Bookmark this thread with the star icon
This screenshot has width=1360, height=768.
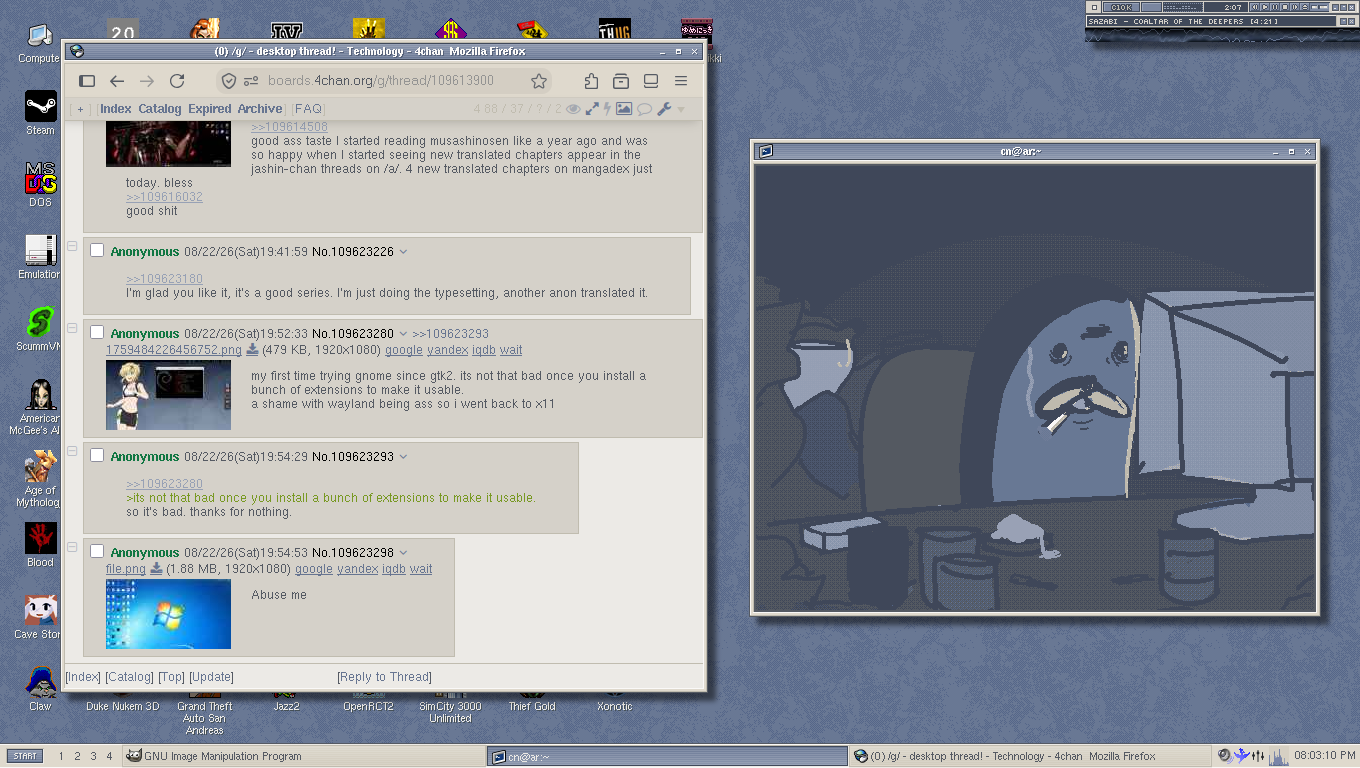(539, 81)
